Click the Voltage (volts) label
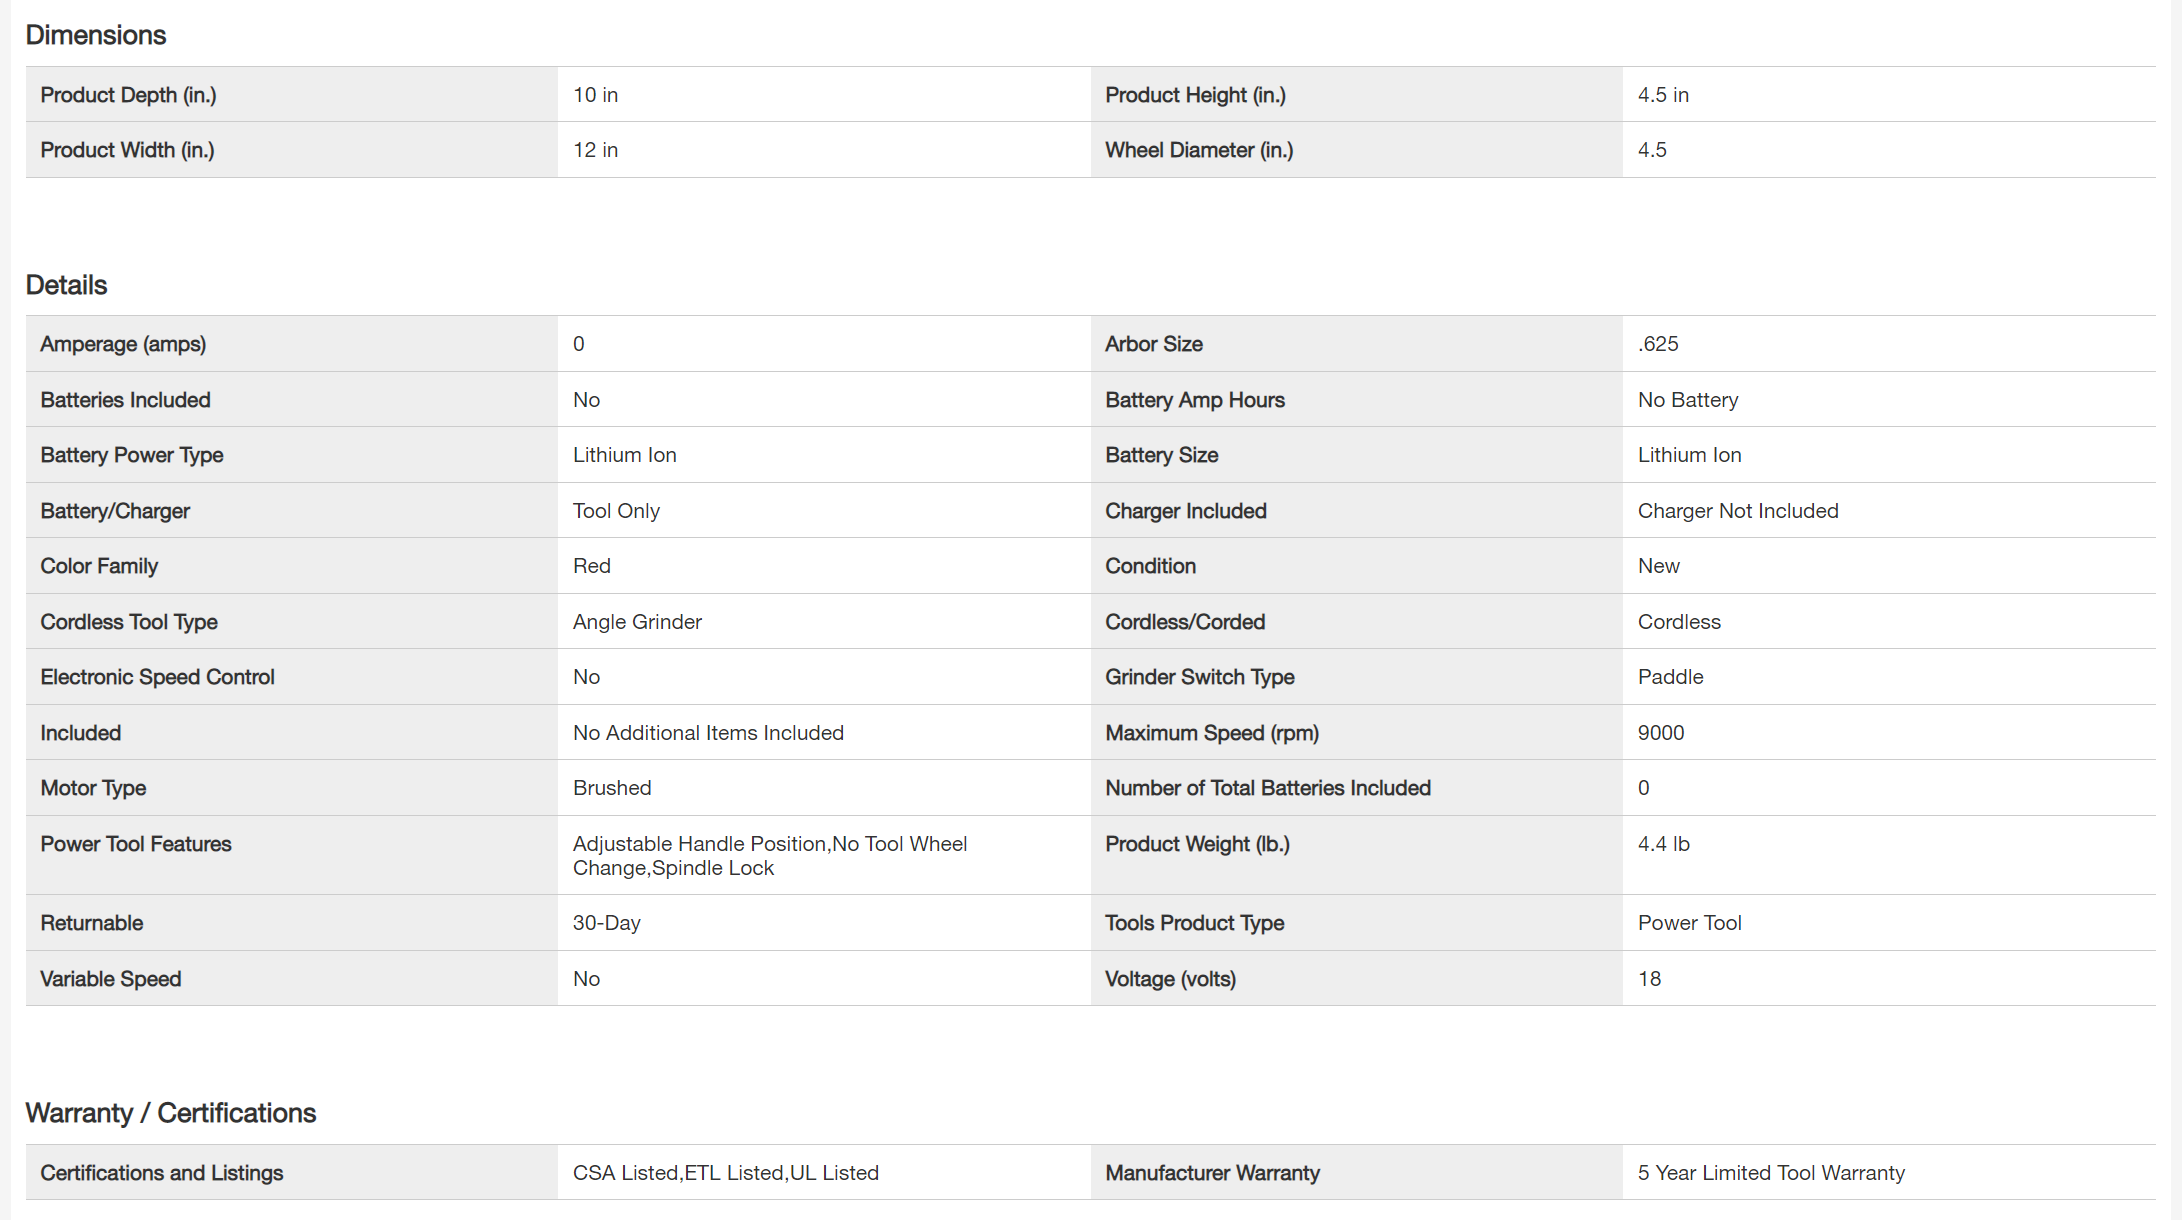Viewport: 2182px width, 1220px height. pyautogui.click(x=1170, y=979)
